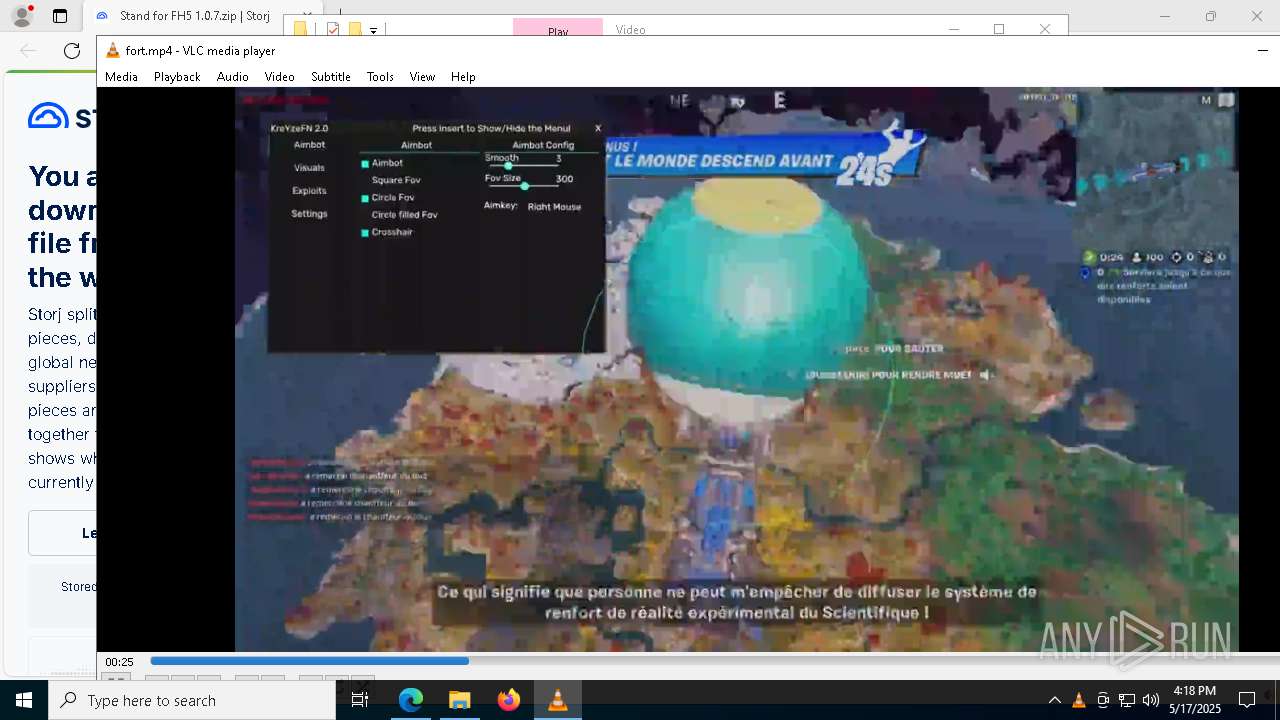Click the browser back arrow
The width and height of the screenshot is (1280, 720).
[28, 51]
